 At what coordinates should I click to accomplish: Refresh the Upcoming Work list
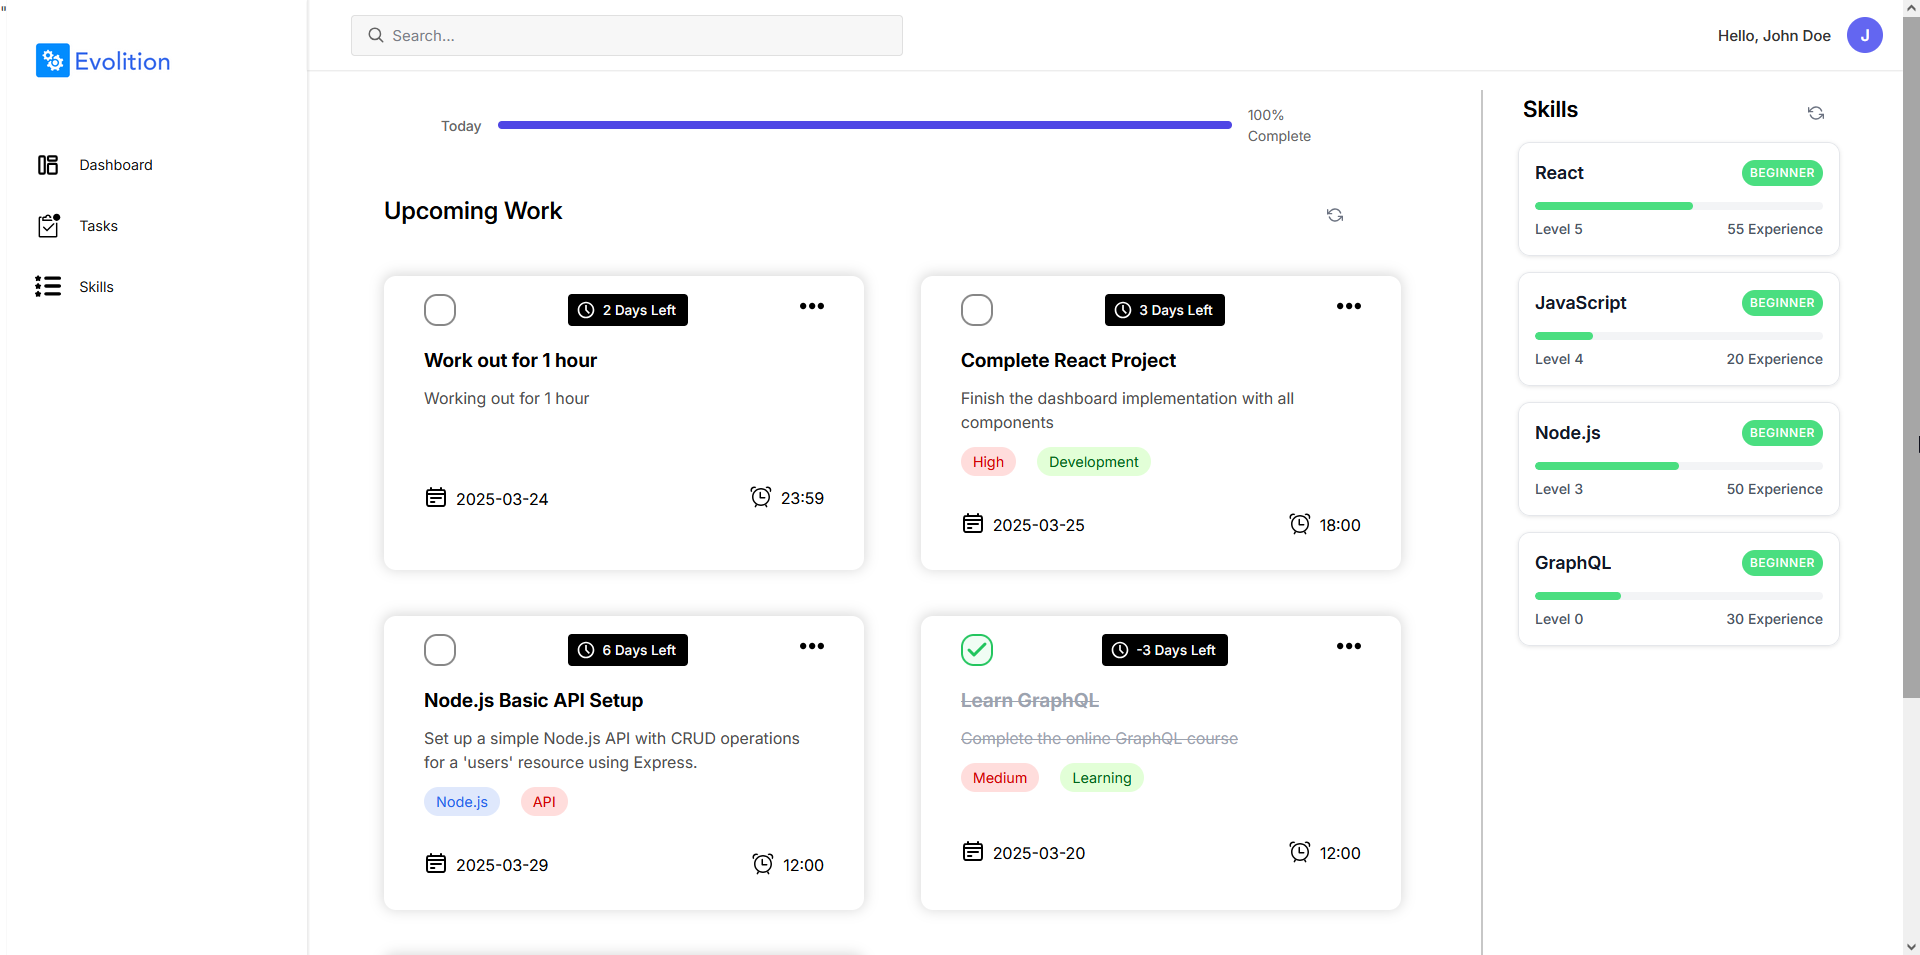[x=1335, y=215]
